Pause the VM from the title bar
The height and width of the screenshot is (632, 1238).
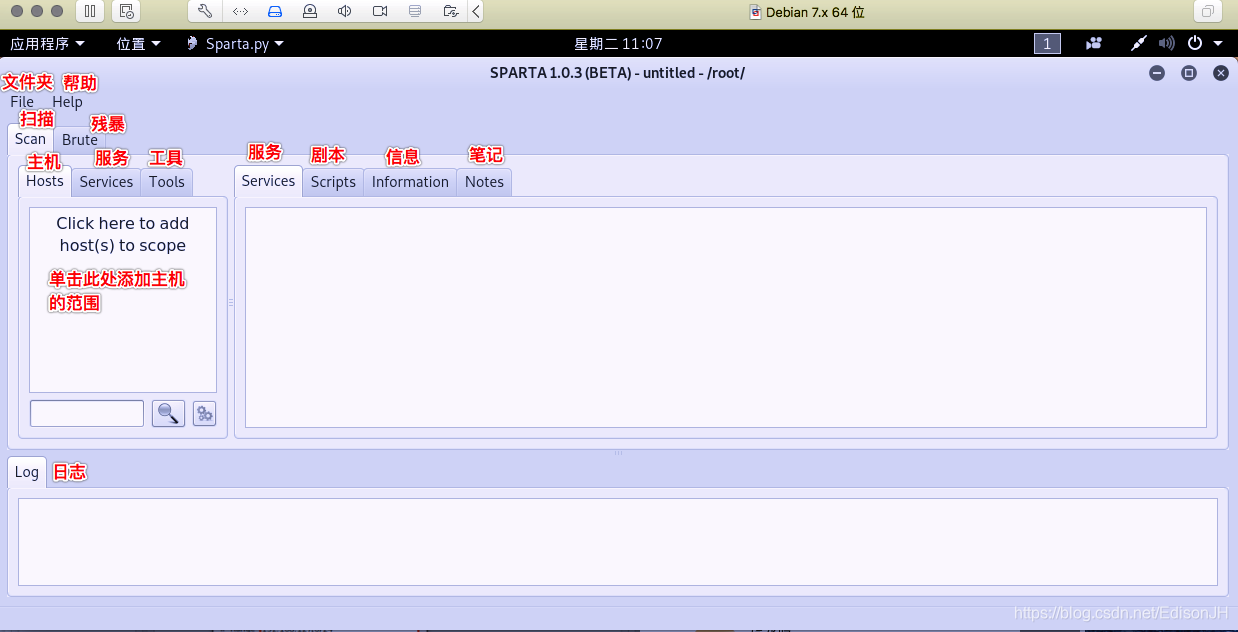tap(90, 12)
